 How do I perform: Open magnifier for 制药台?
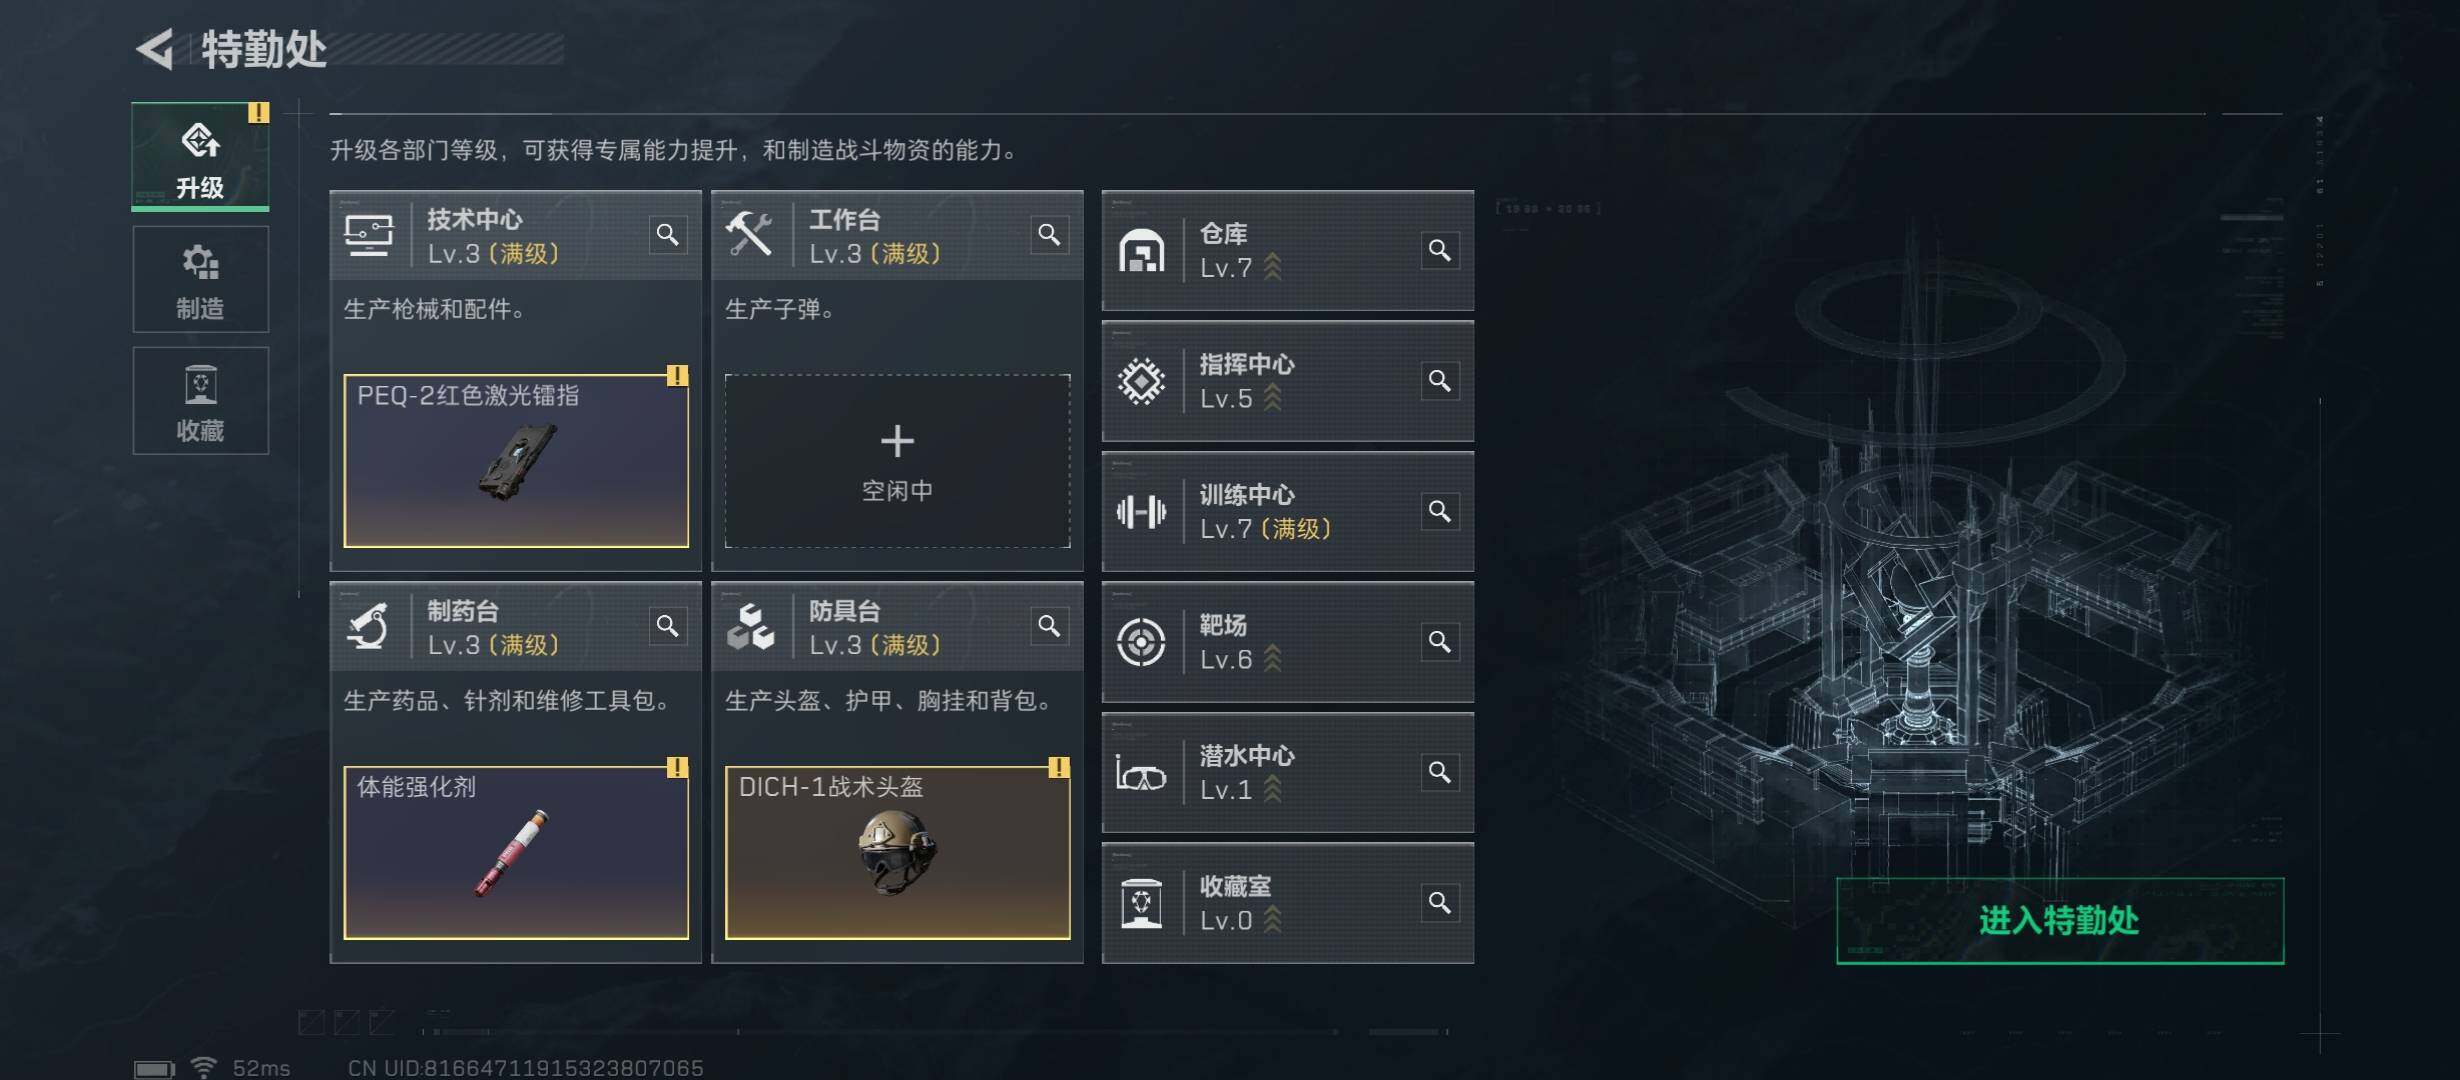[x=667, y=626]
